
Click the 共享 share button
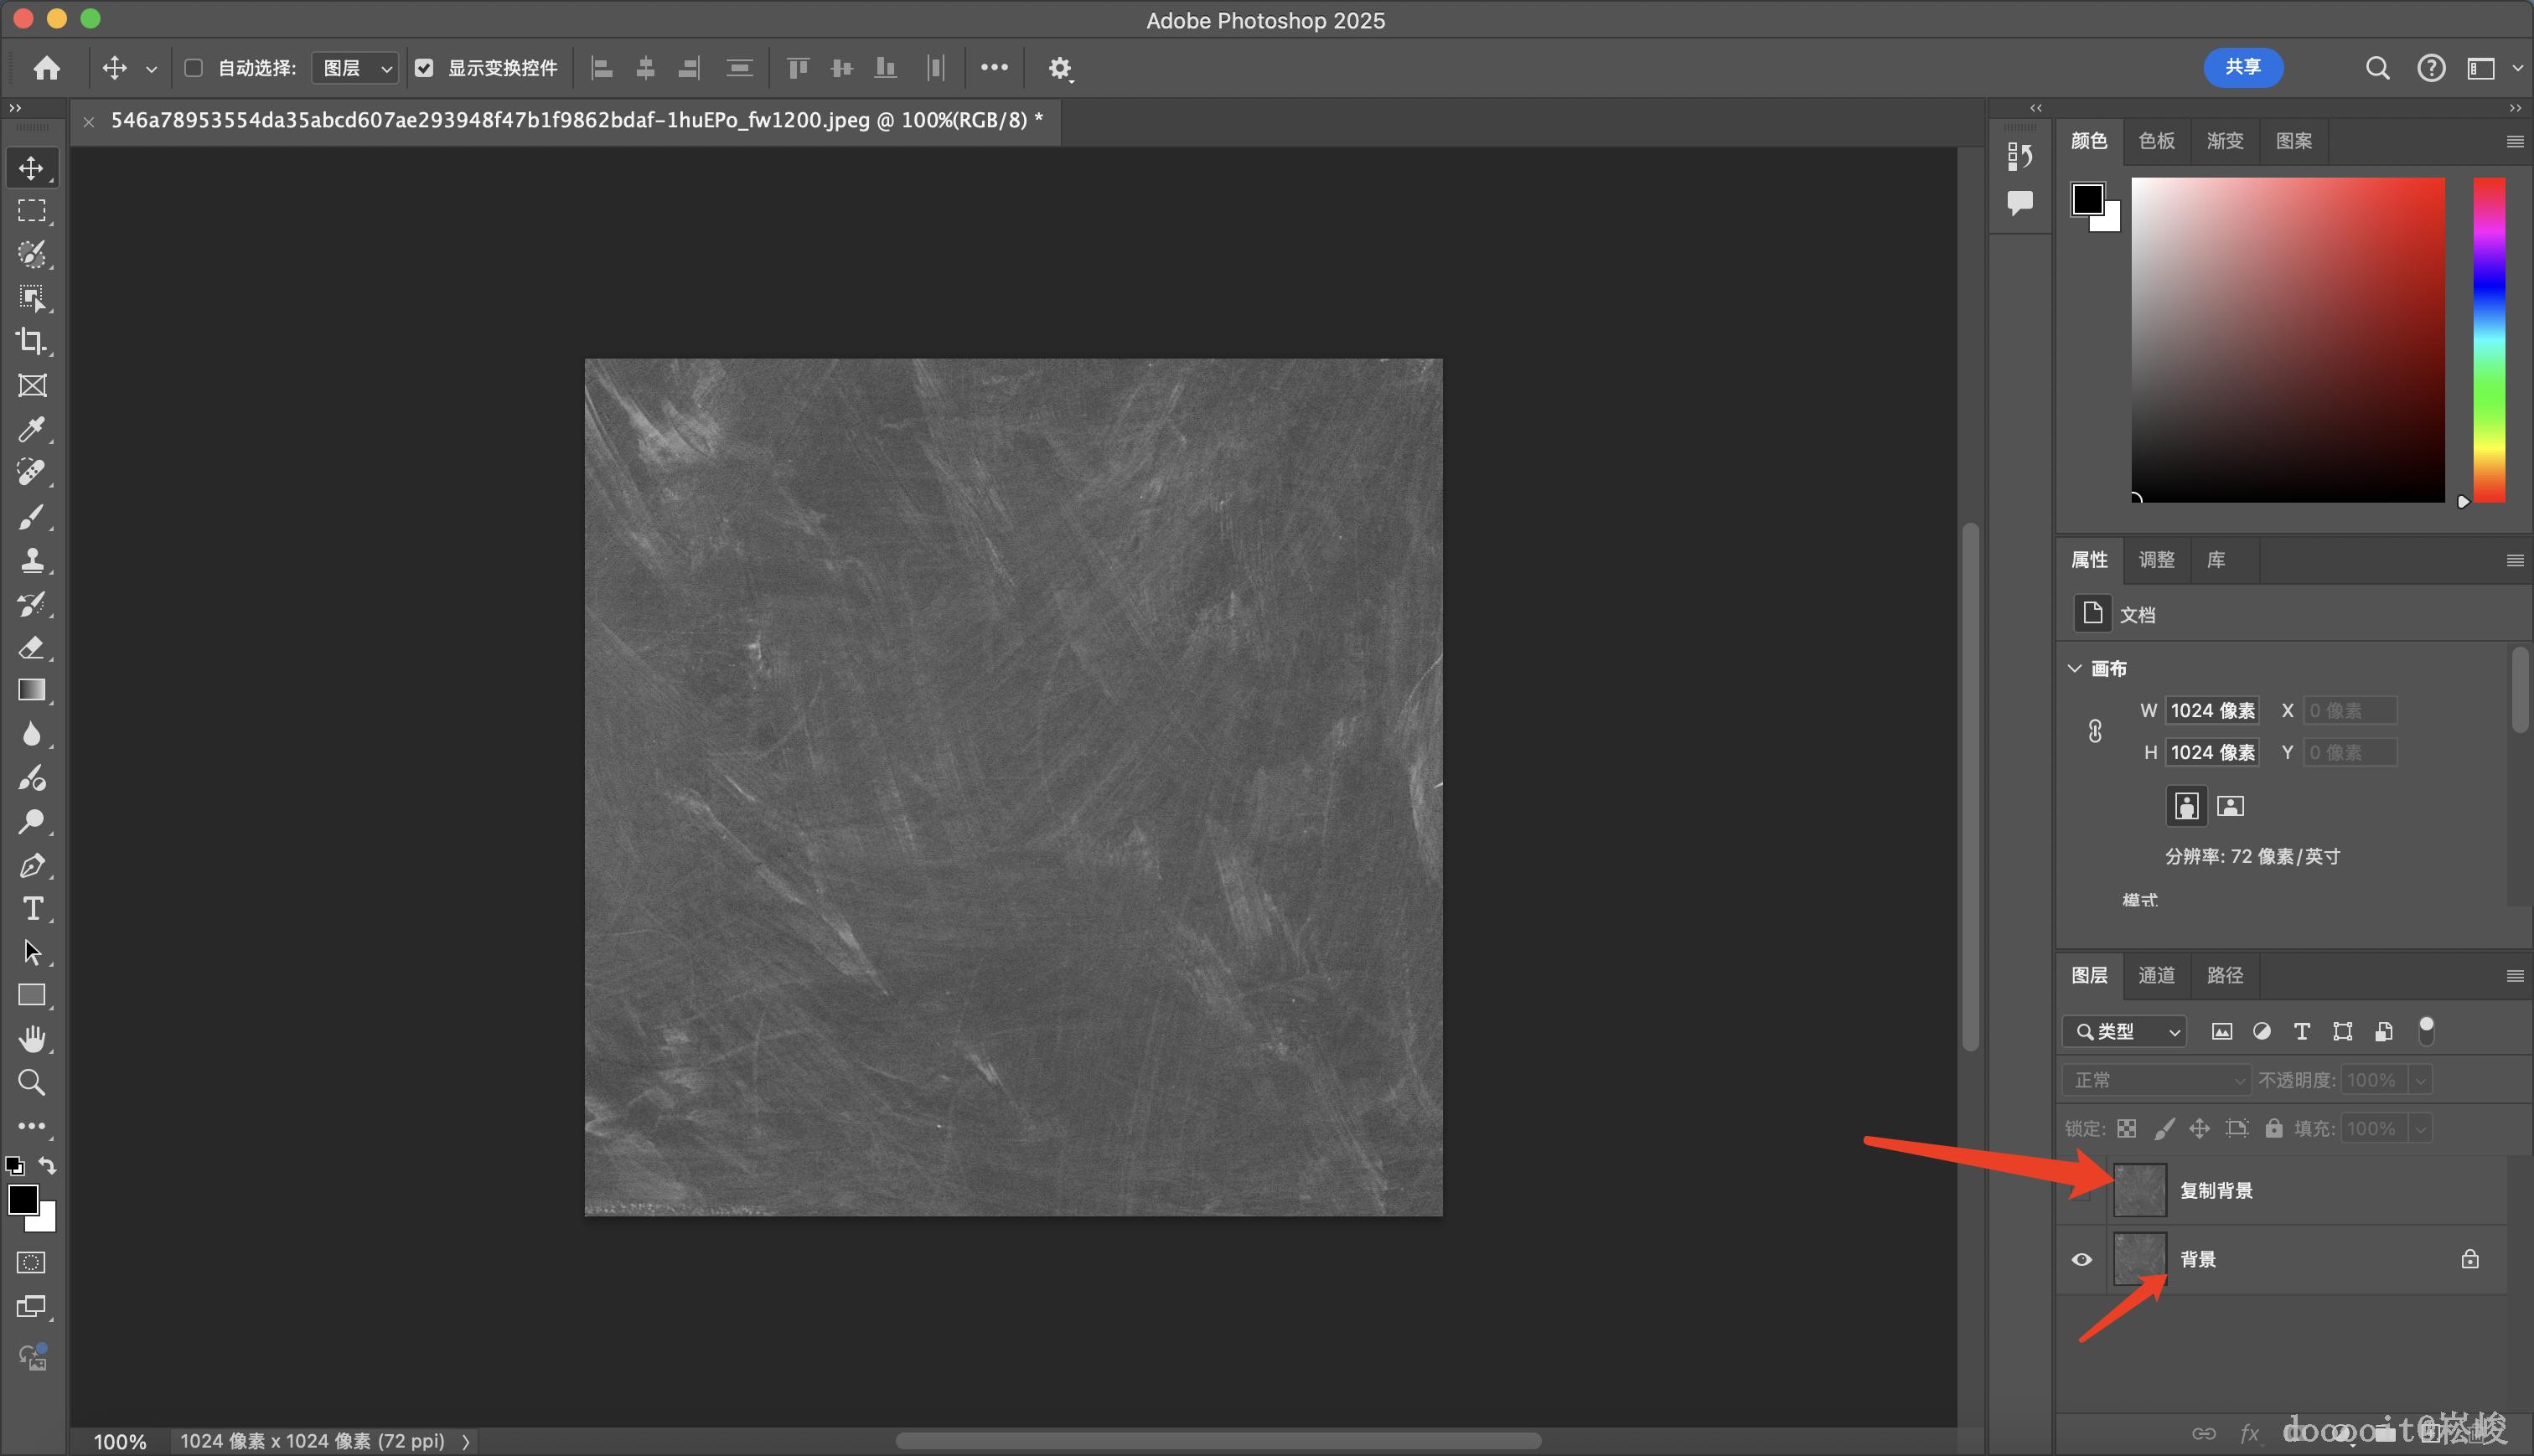coord(2242,67)
